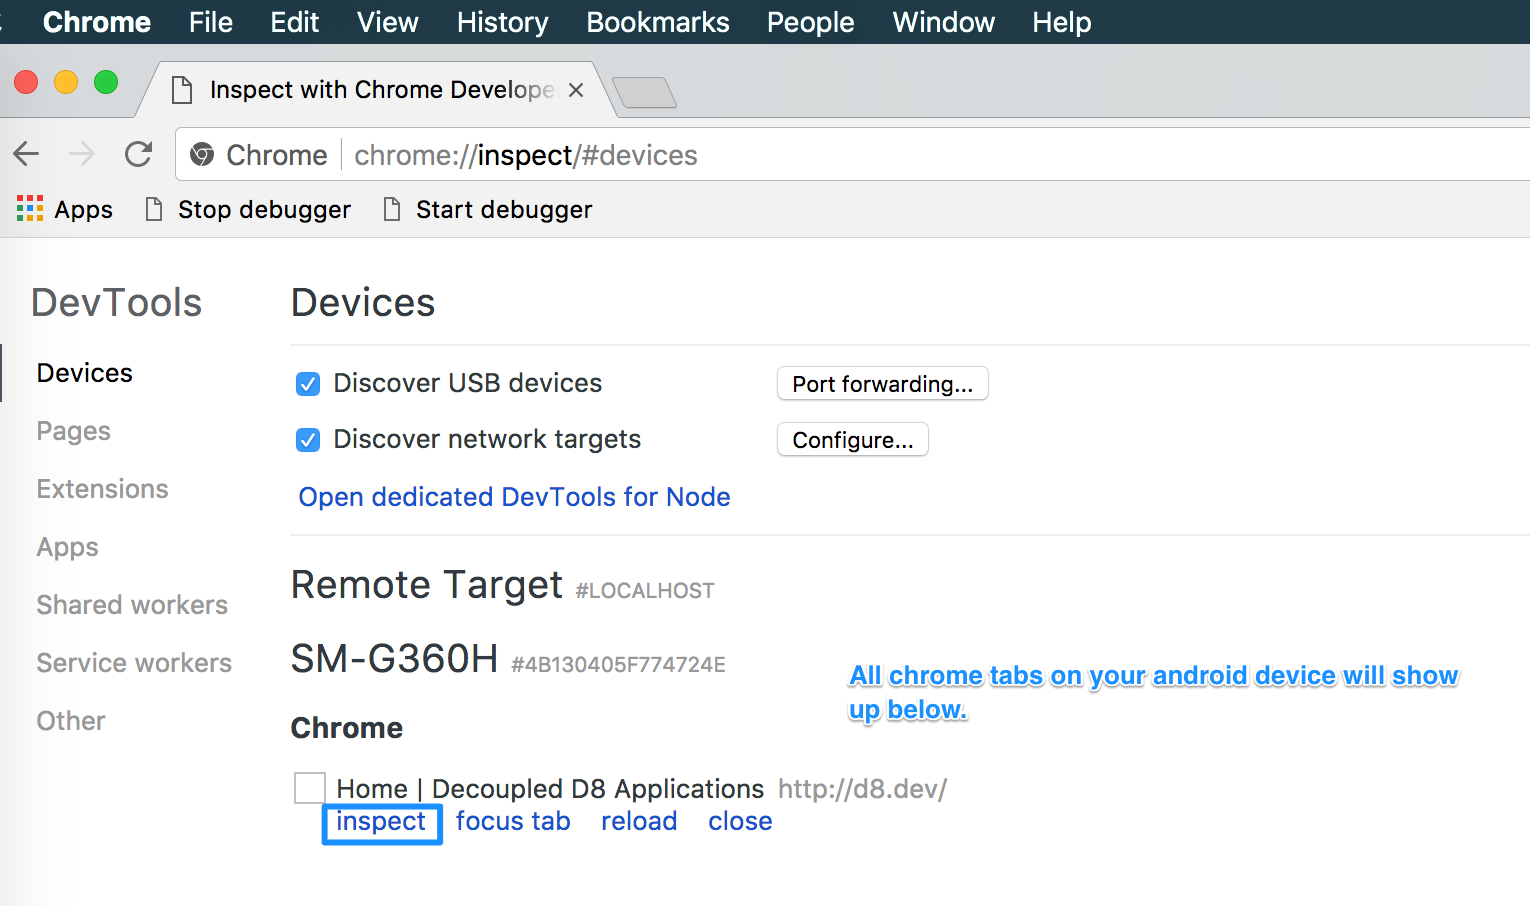This screenshot has width=1530, height=906.
Task: Click the favicon of the current tab
Action: [182, 90]
